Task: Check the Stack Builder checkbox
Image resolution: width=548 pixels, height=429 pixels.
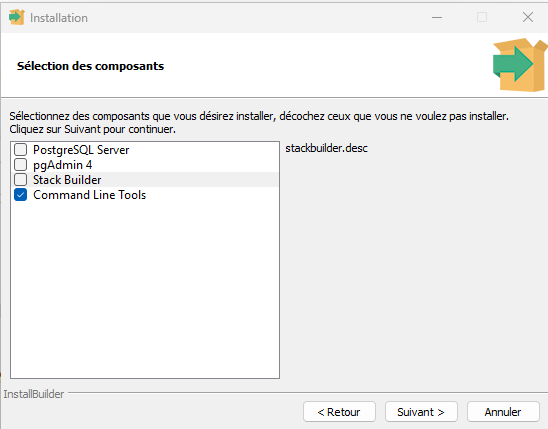Action: (20, 180)
